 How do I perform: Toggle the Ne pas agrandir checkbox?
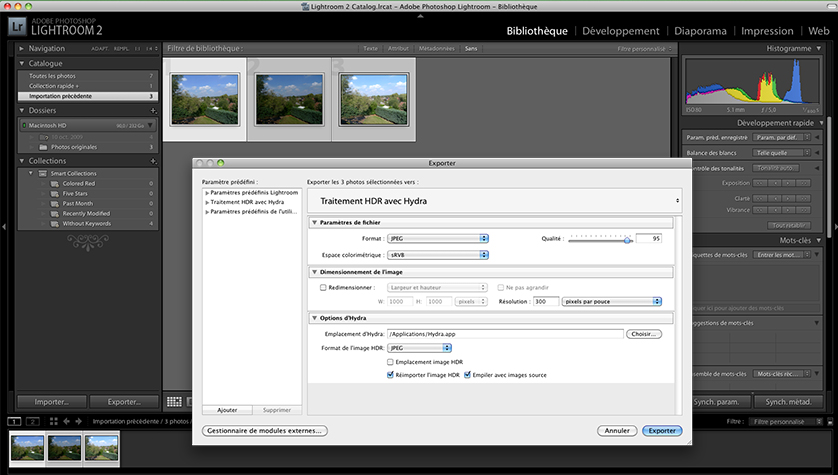501,287
